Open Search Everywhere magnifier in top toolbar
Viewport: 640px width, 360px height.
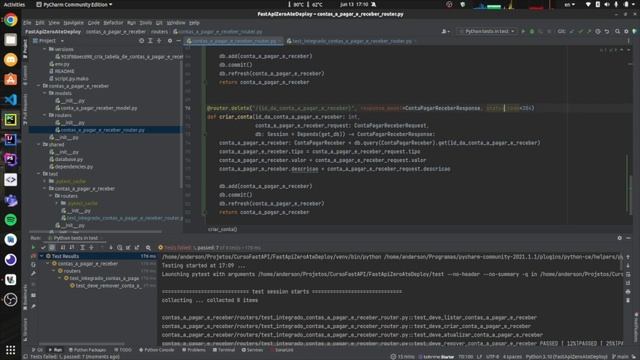tap(617, 31)
